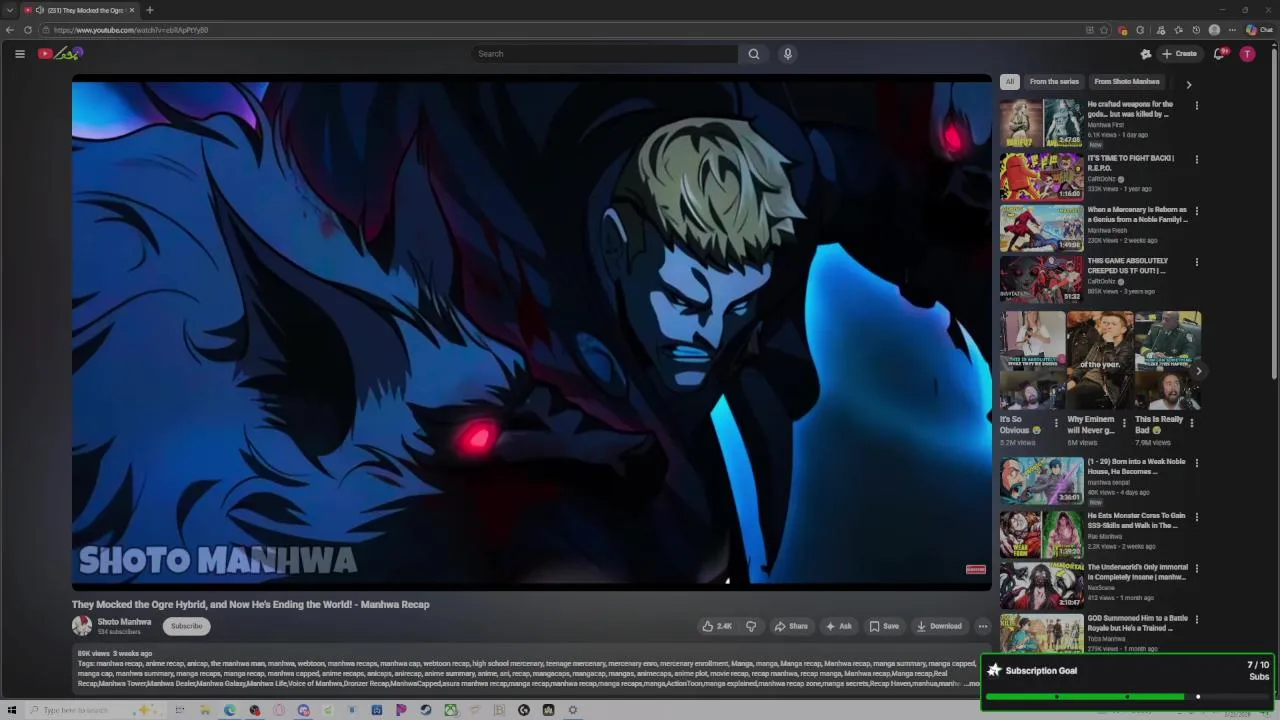Open the Shoto Manhwa channel name link
Viewport: 1280px width, 720px height.
[x=124, y=622]
